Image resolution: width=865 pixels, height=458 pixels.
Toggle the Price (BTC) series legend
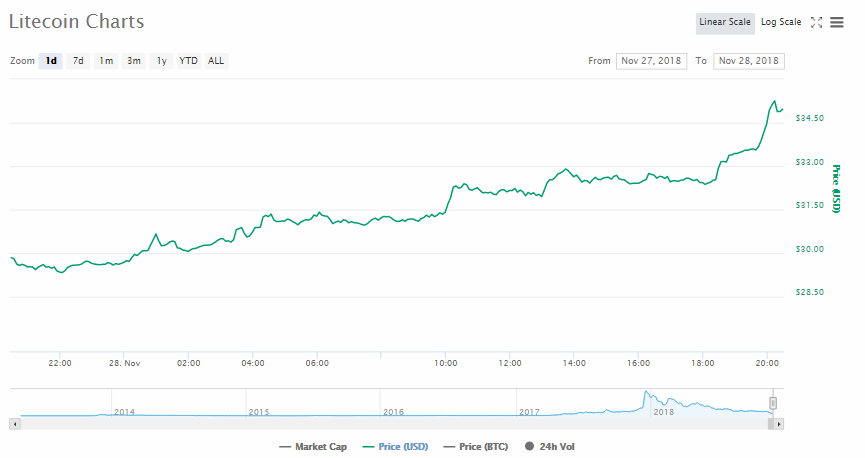tap(476, 447)
